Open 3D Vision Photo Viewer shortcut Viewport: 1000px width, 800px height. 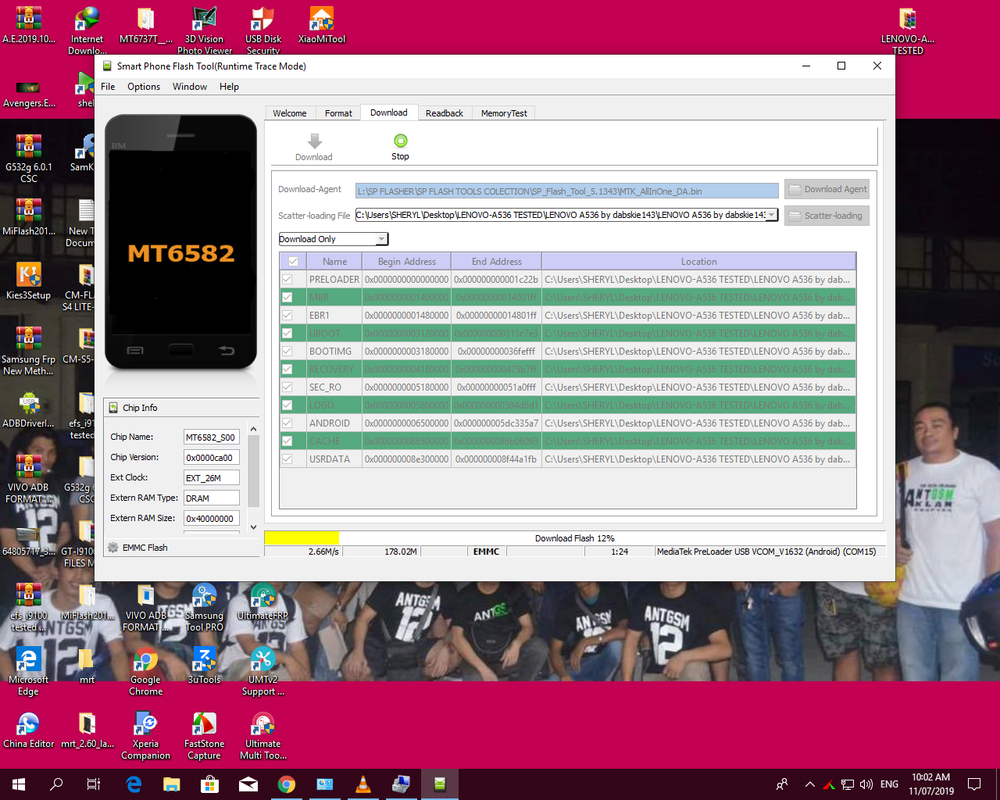pyautogui.click(x=204, y=30)
